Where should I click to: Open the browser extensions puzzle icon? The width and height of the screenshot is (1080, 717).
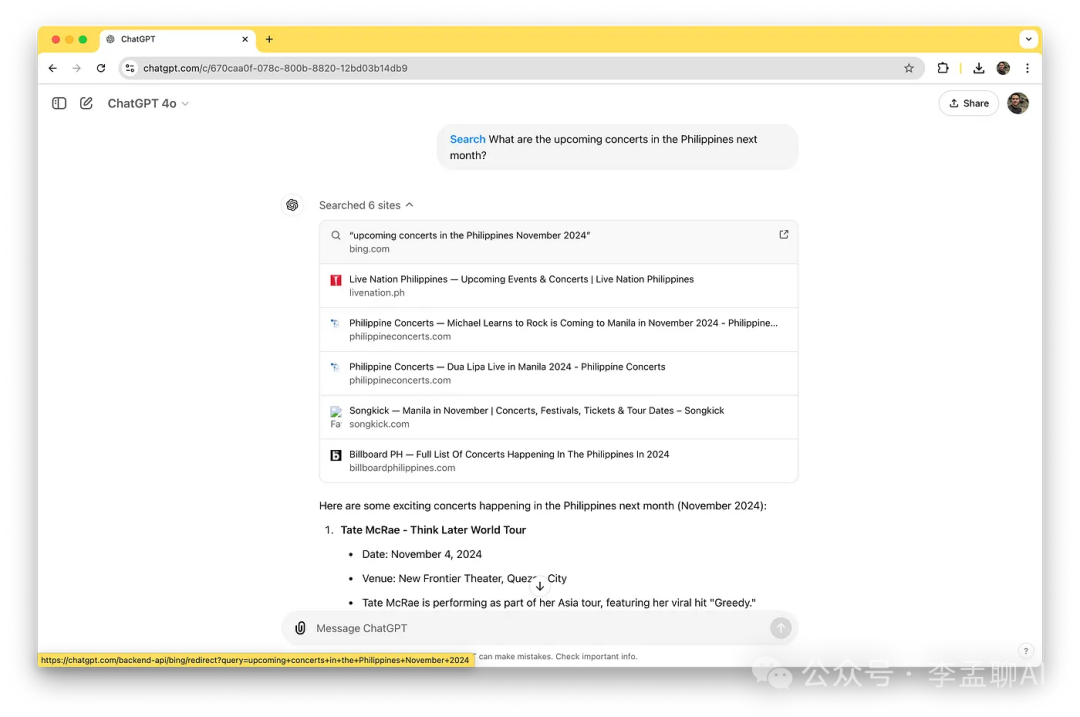[x=943, y=68]
